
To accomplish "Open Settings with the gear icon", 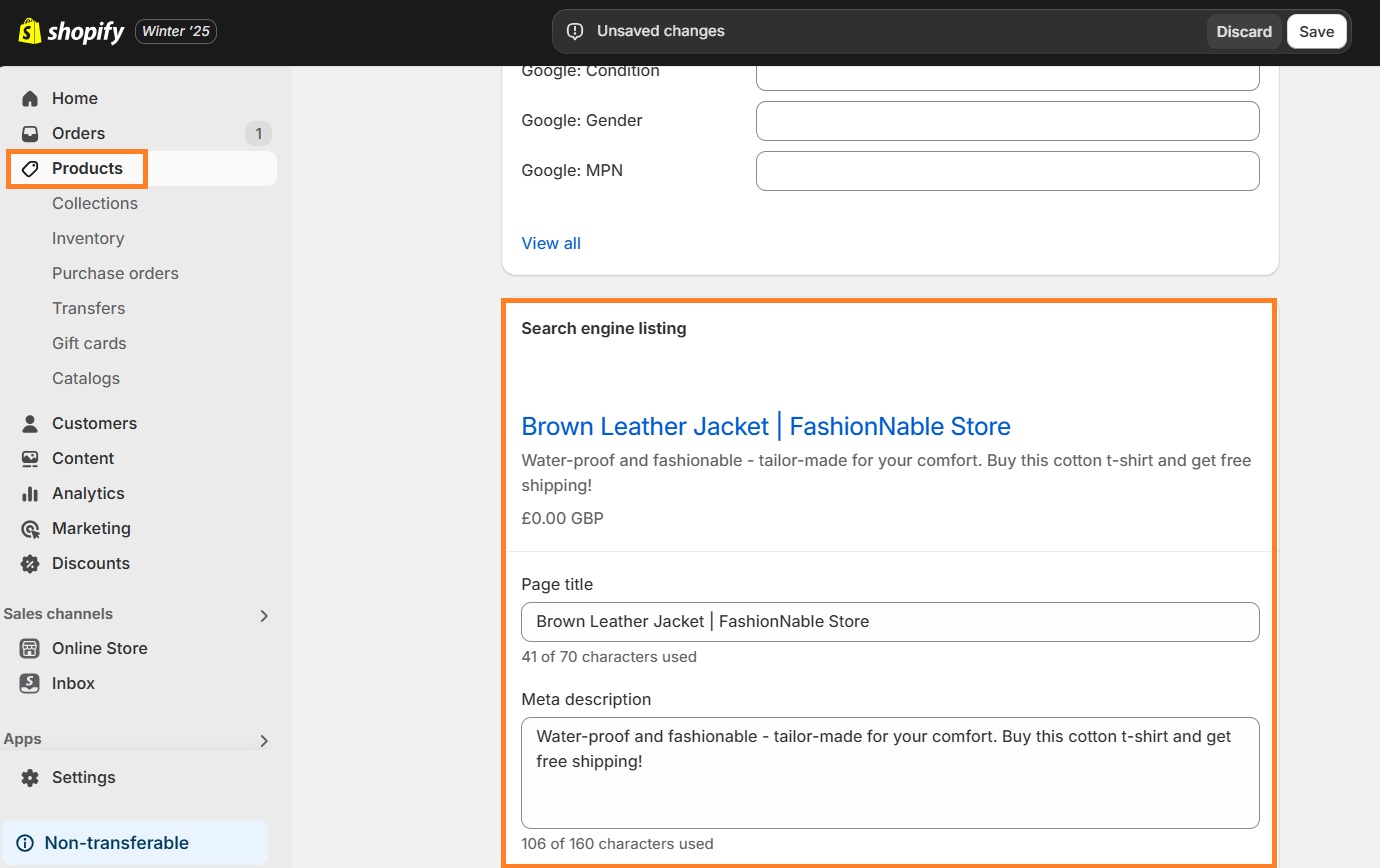I will pos(29,777).
